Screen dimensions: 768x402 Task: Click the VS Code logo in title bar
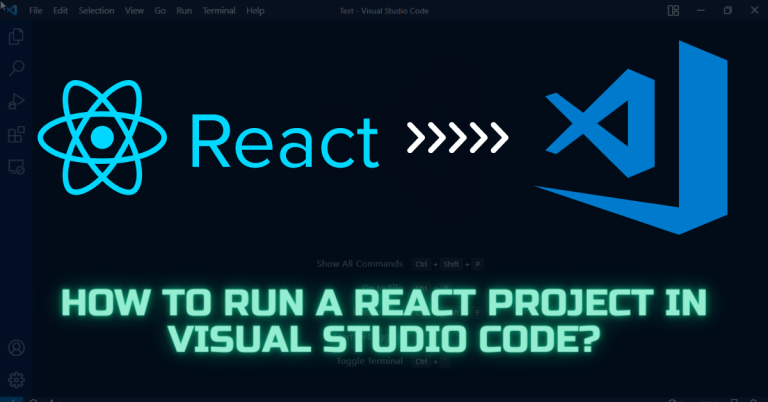pos(12,10)
